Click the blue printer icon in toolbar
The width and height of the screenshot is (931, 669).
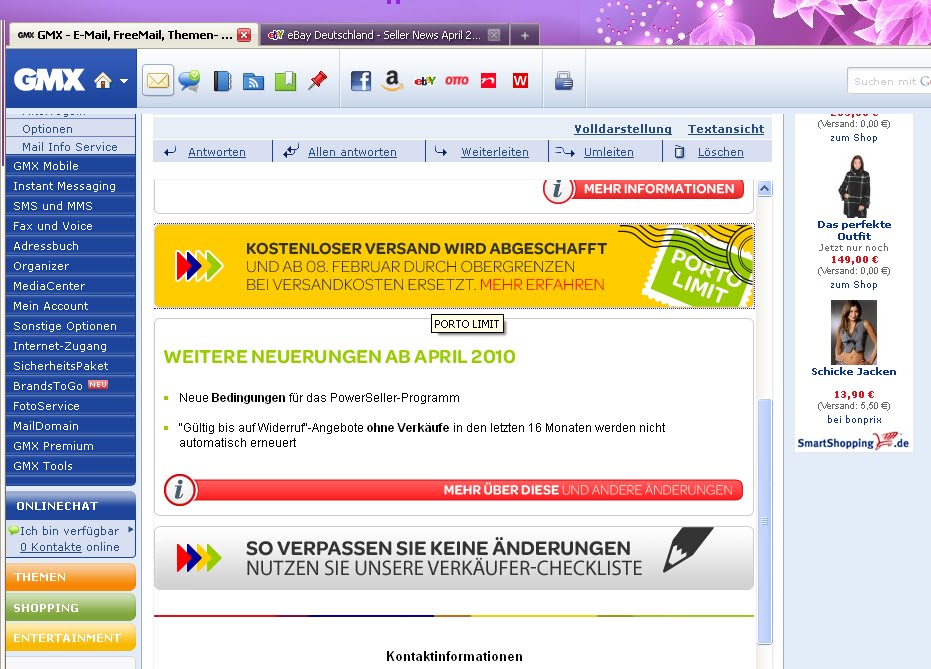coord(564,81)
